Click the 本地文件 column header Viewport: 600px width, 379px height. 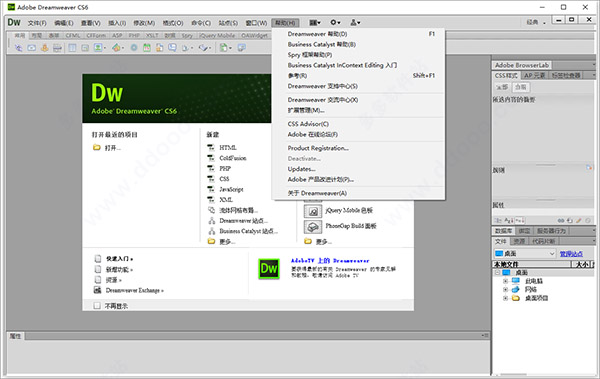(531, 264)
